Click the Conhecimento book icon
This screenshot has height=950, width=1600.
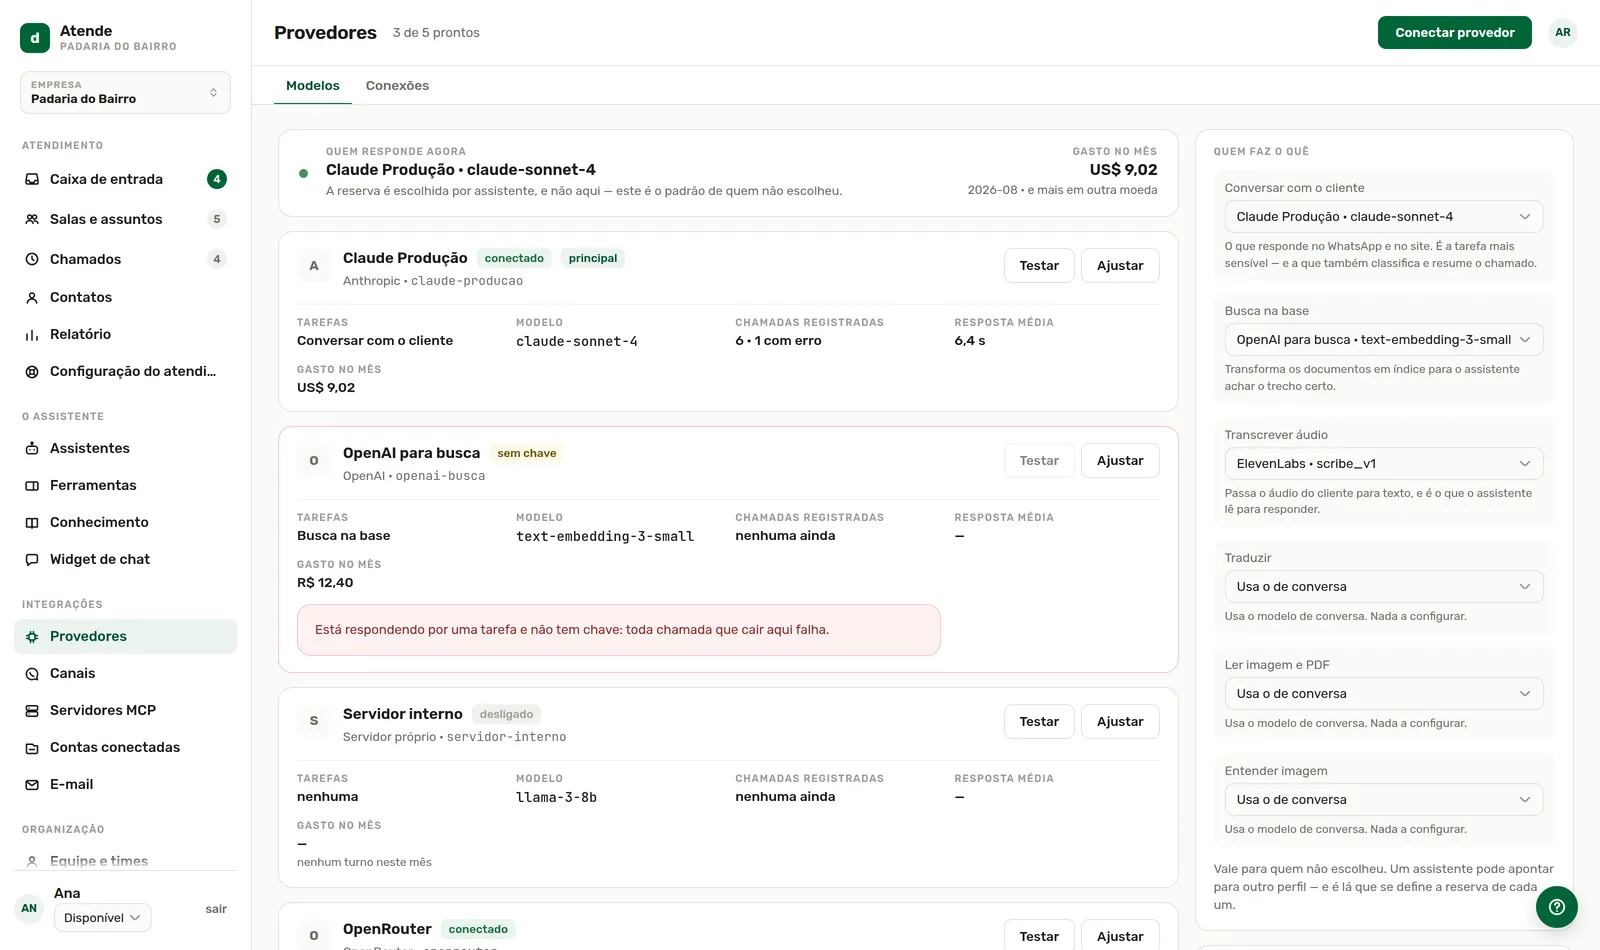(x=32, y=522)
